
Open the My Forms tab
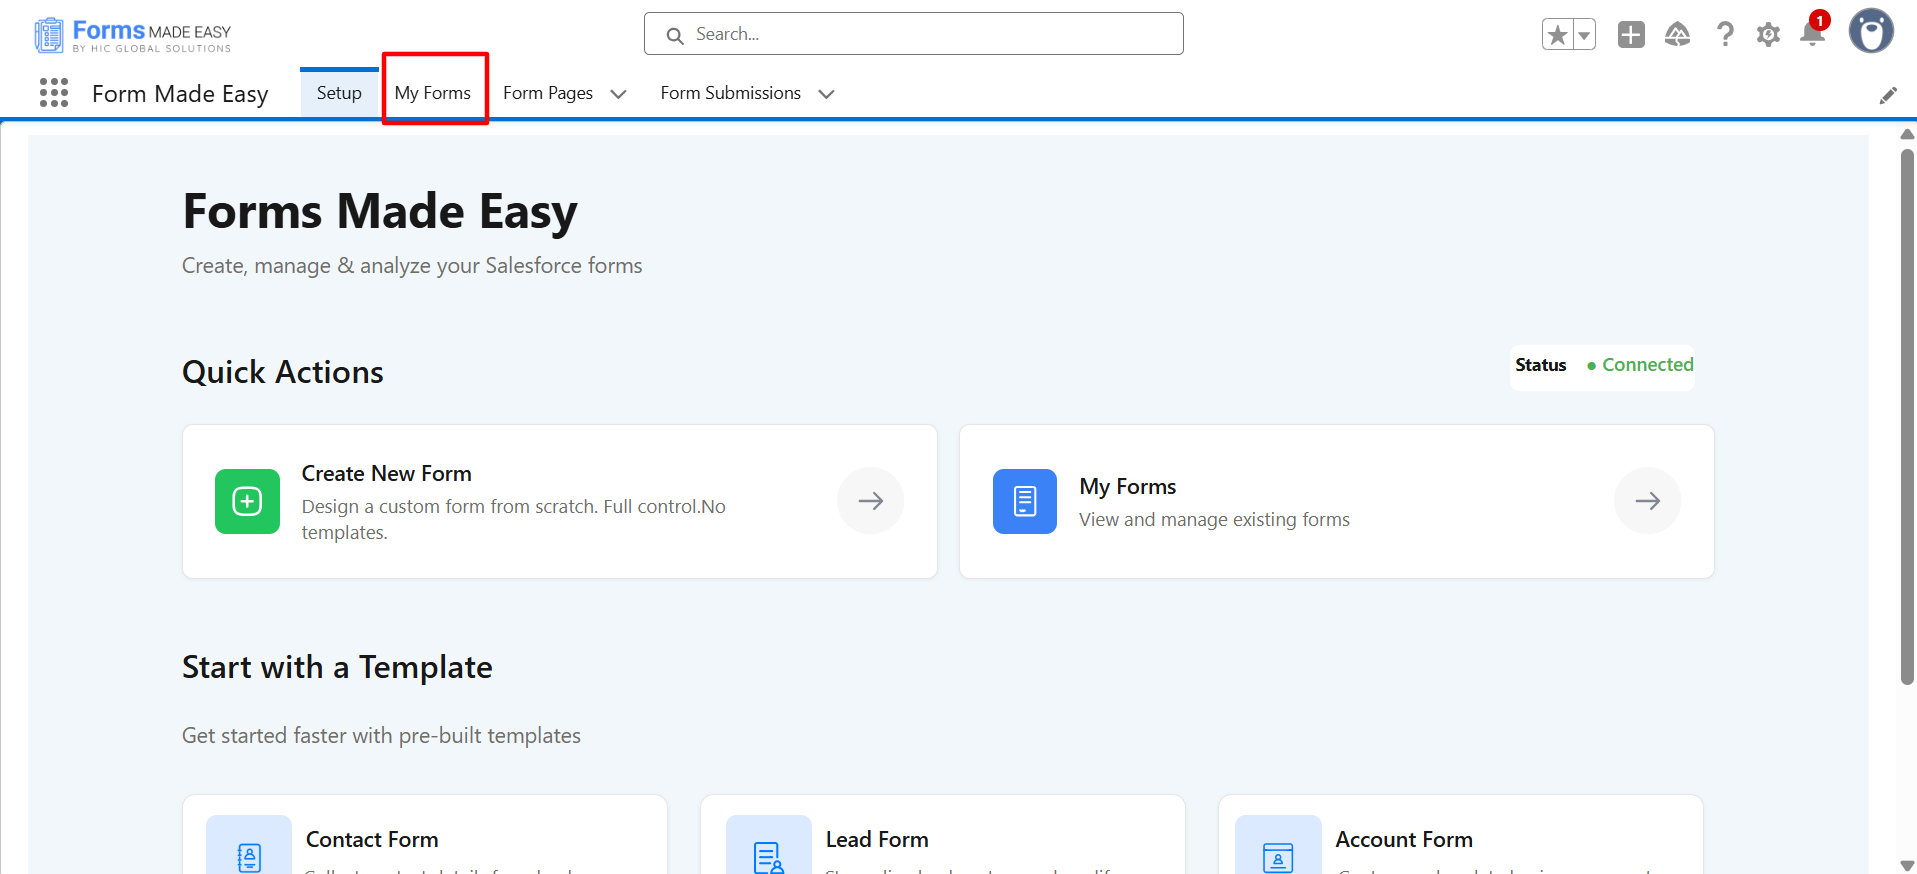[x=433, y=93]
